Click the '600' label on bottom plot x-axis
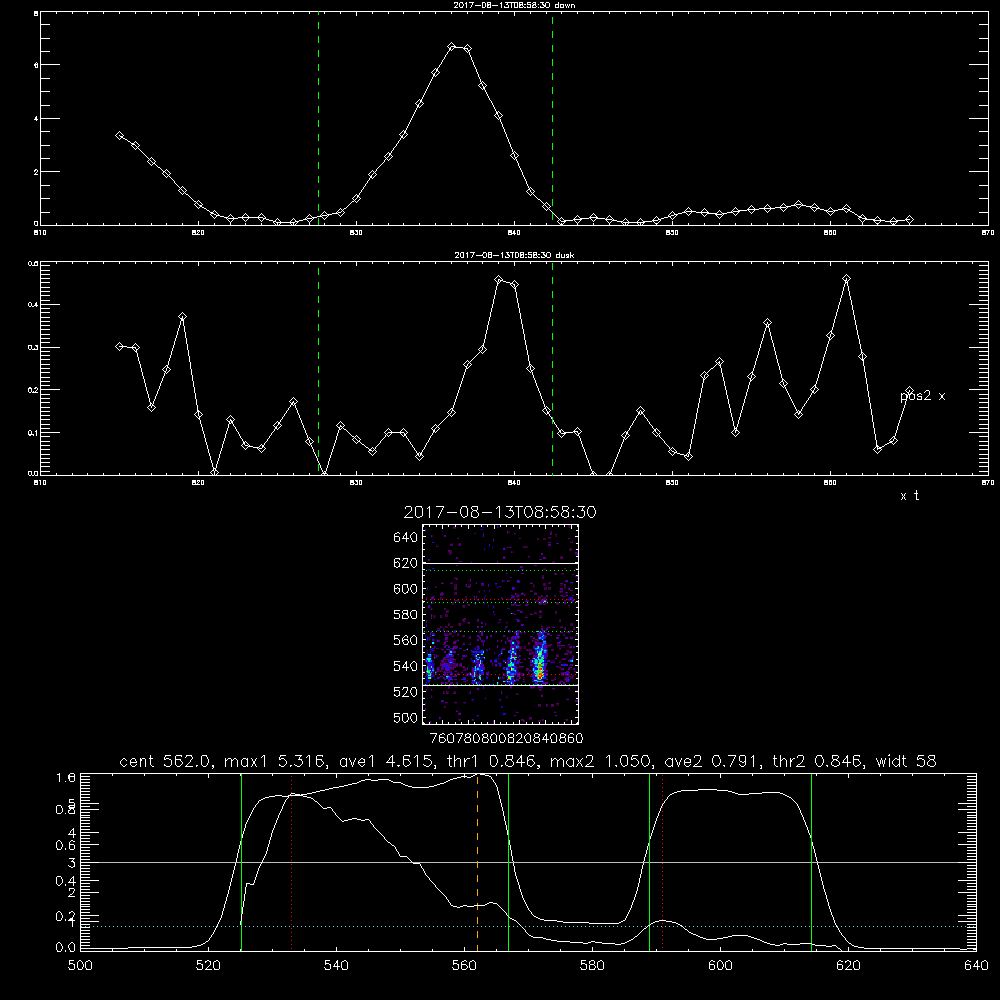Viewport: 1000px width, 1000px height. [721, 966]
